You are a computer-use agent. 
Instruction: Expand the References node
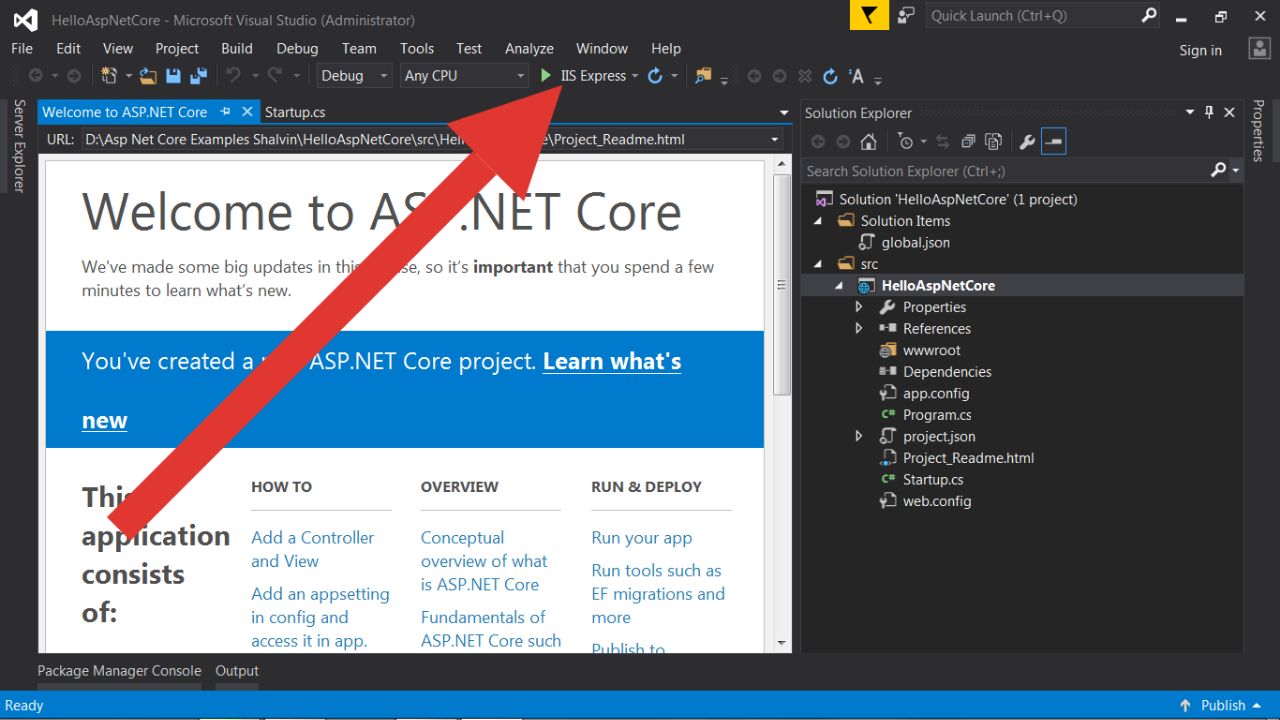pyautogui.click(x=859, y=328)
